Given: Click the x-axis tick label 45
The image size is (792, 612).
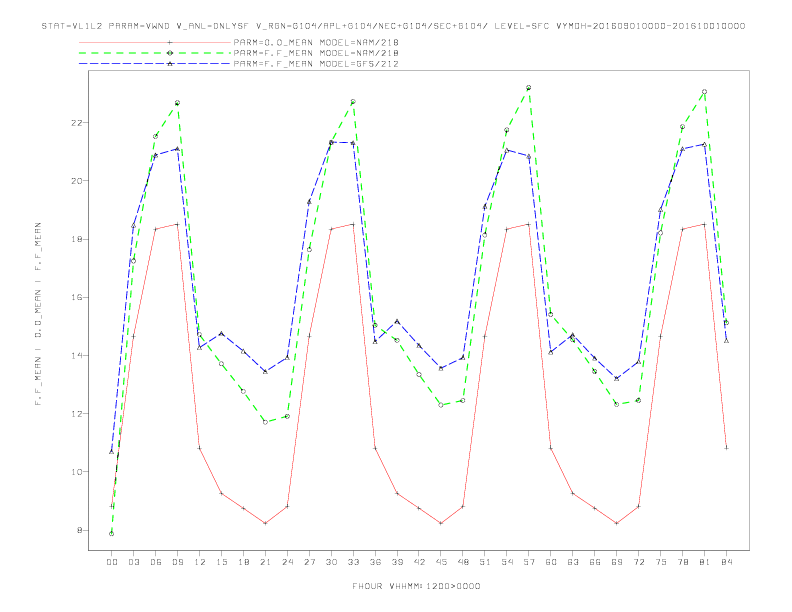Looking at the screenshot, I should click(x=441, y=562).
